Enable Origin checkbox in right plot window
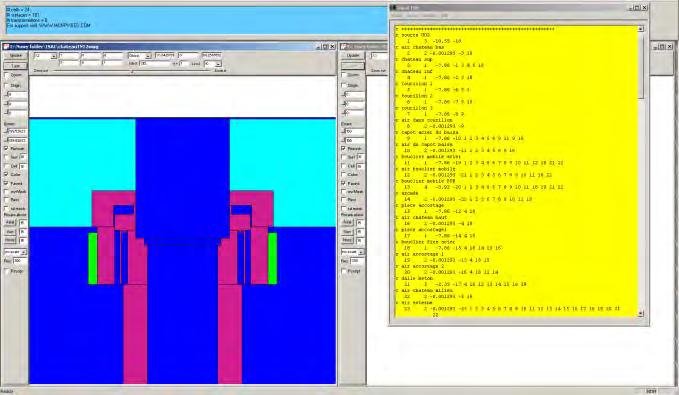Image resolution: width=679 pixels, height=395 pixels. 344,86
